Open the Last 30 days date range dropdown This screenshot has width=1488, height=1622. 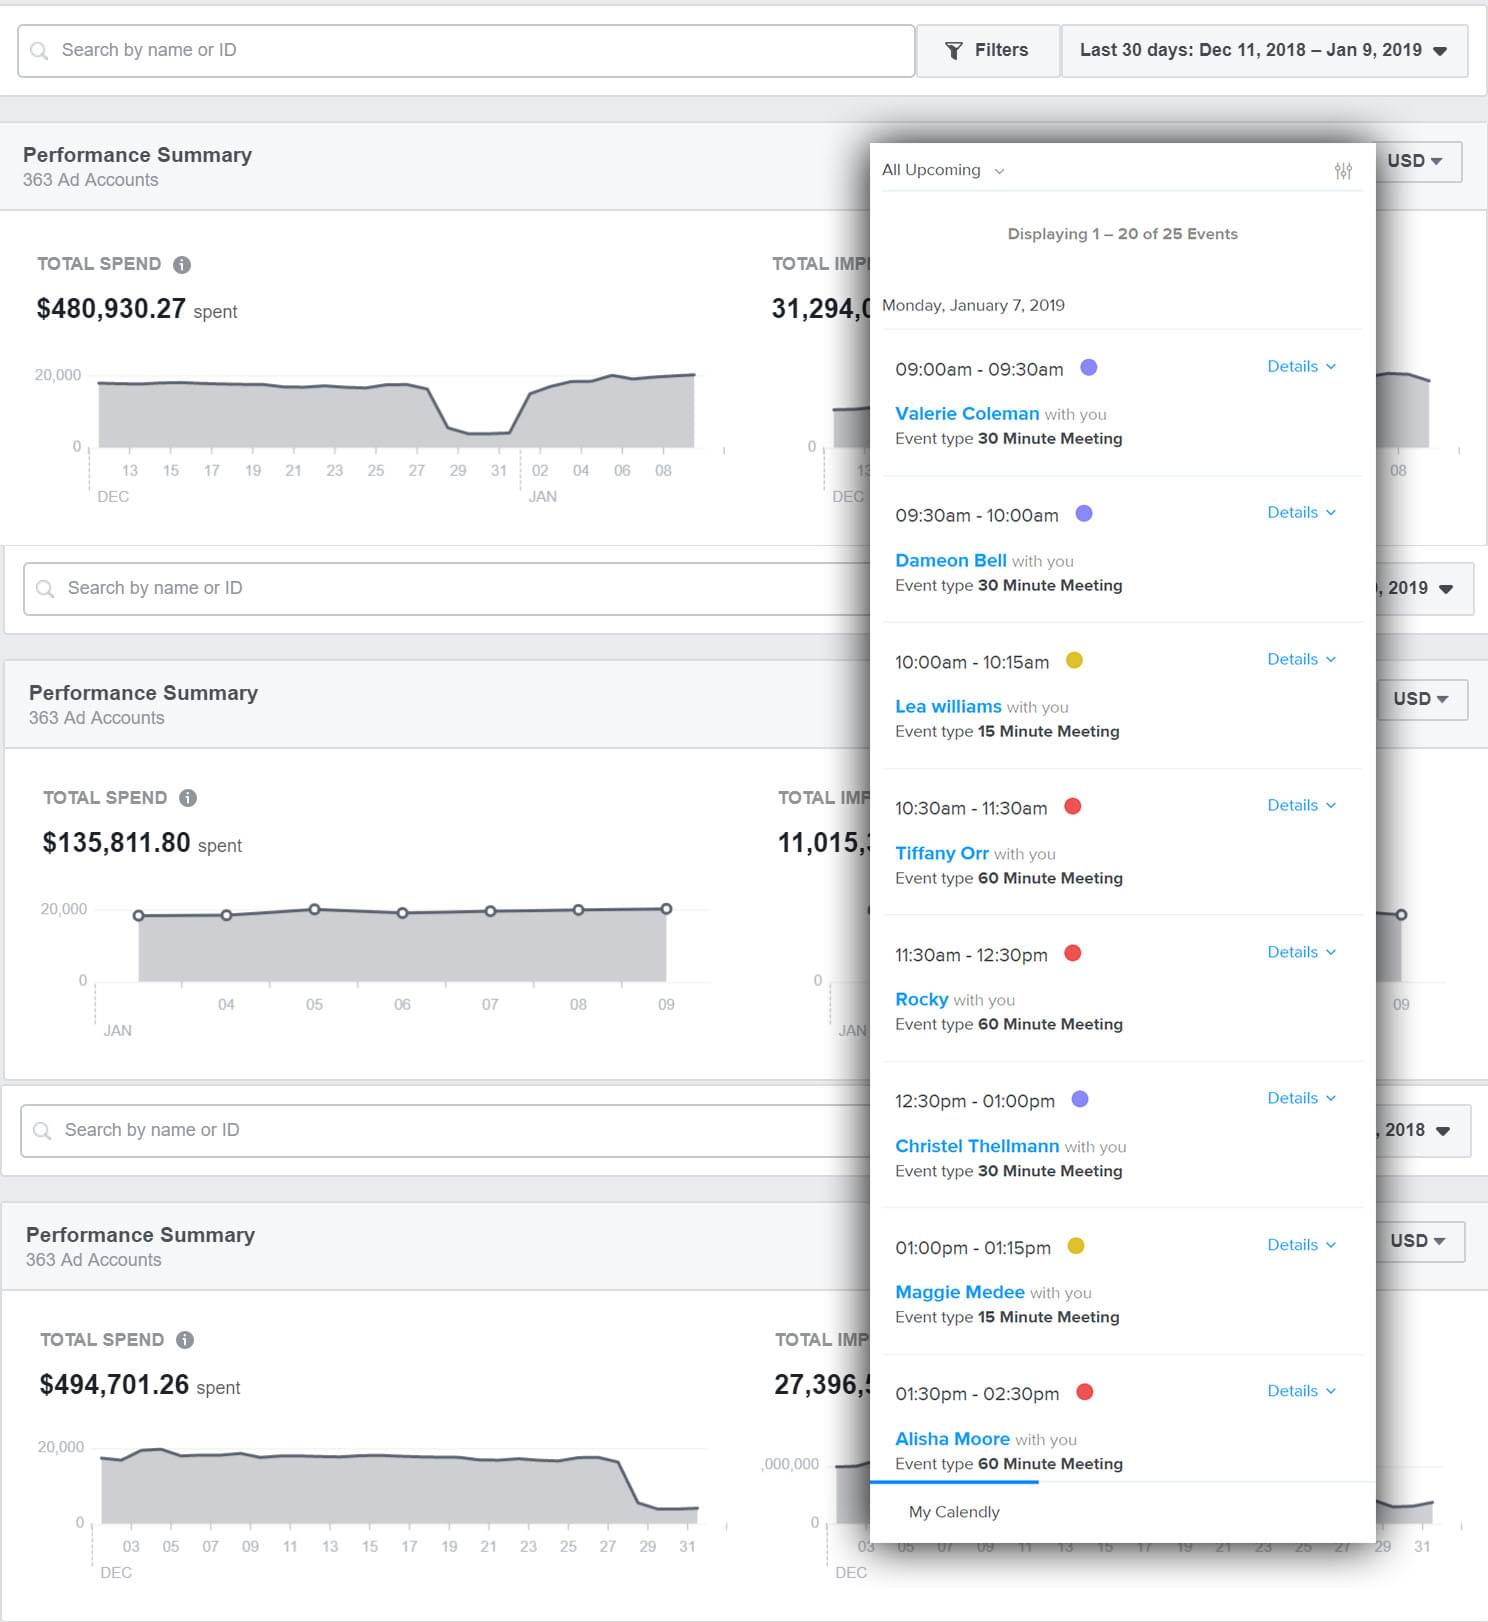(1263, 50)
